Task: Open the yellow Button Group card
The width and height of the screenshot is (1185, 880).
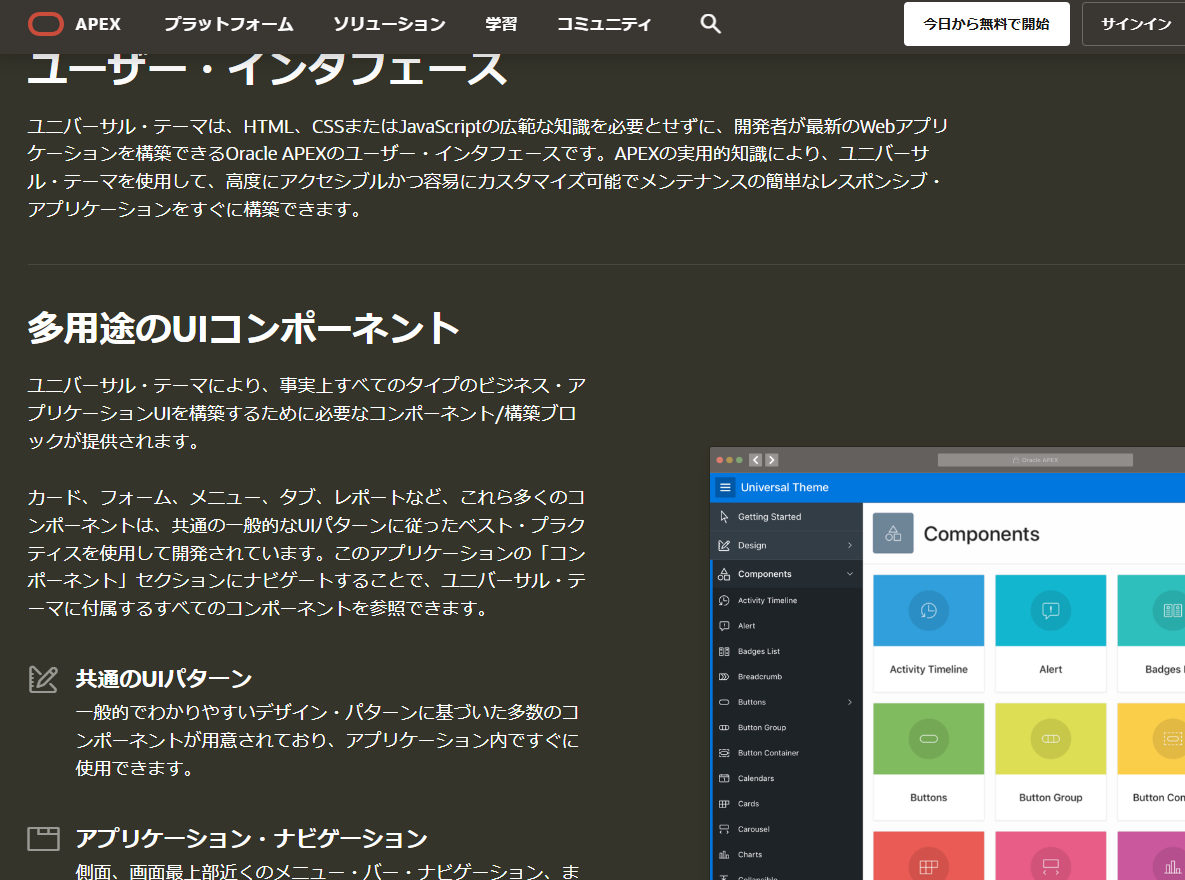Action: pyautogui.click(x=1050, y=762)
